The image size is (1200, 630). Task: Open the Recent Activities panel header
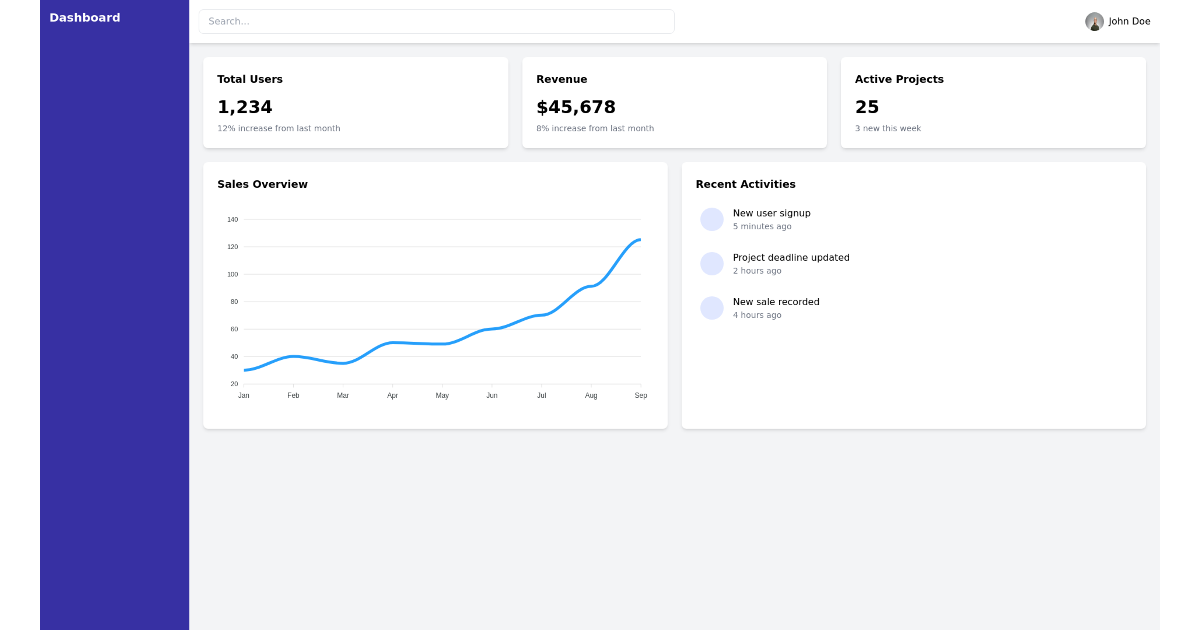[746, 184]
